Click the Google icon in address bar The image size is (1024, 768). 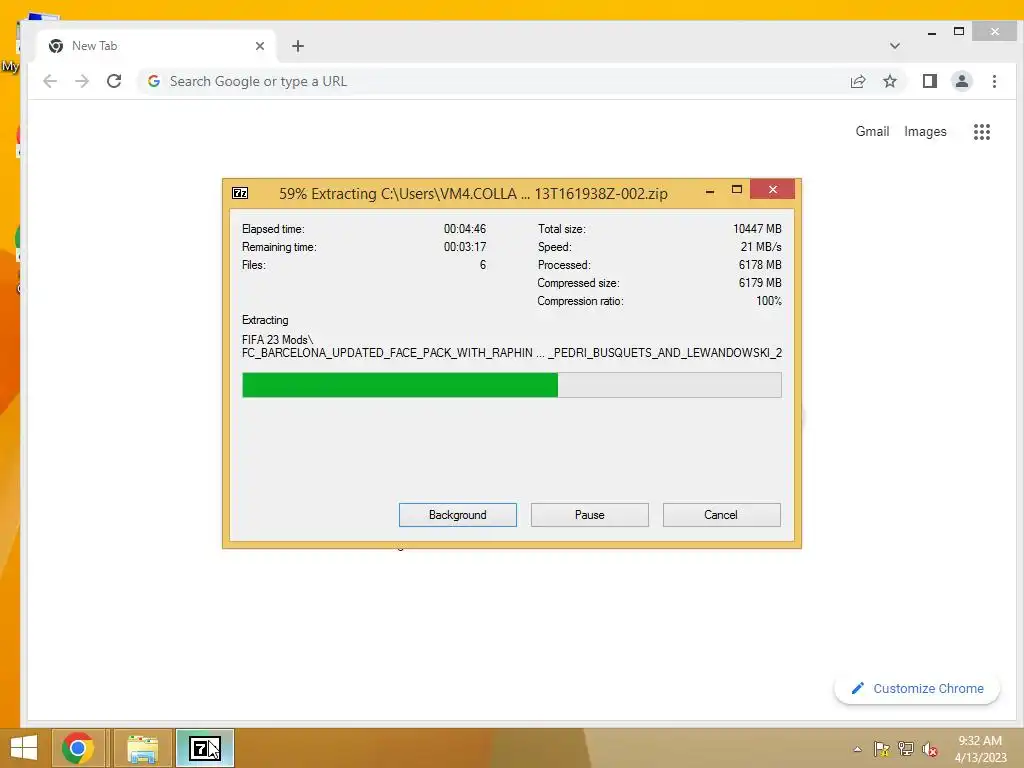(154, 81)
